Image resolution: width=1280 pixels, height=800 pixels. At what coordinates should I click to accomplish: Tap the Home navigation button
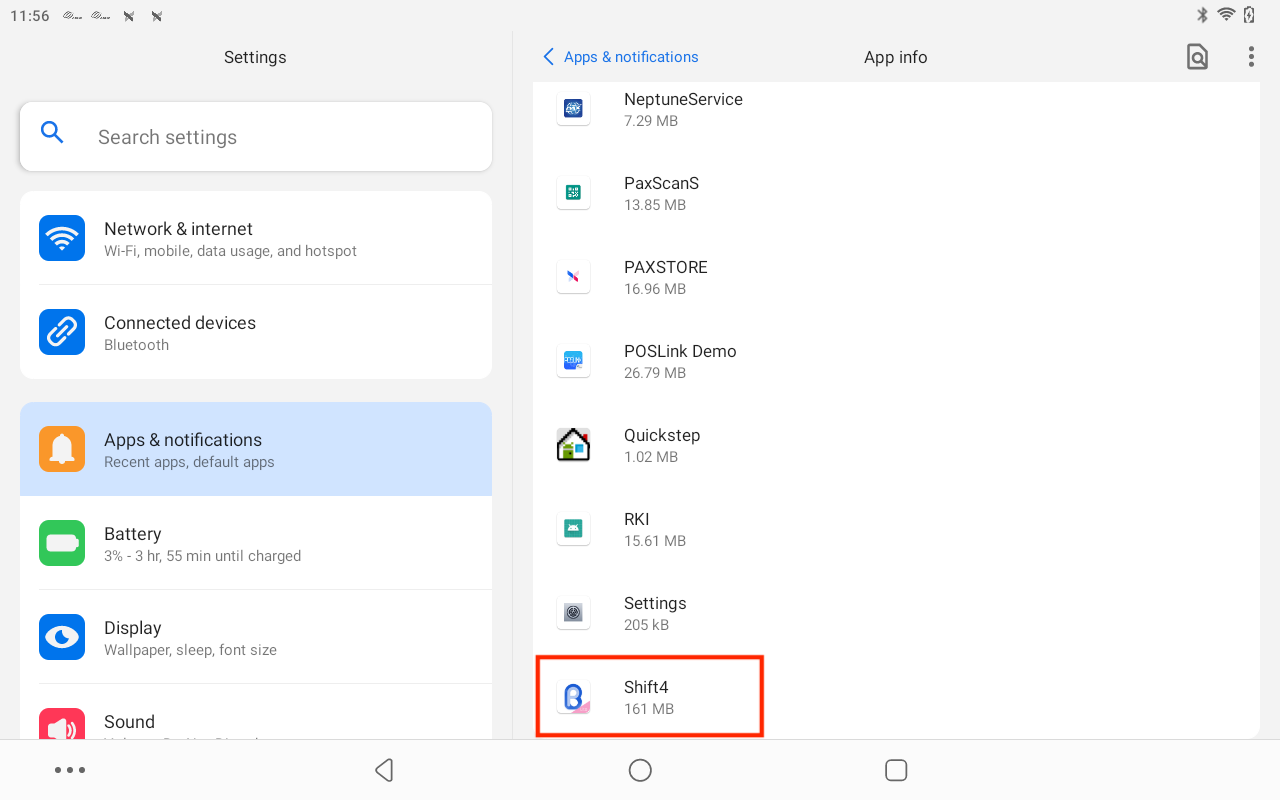click(640, 770)
